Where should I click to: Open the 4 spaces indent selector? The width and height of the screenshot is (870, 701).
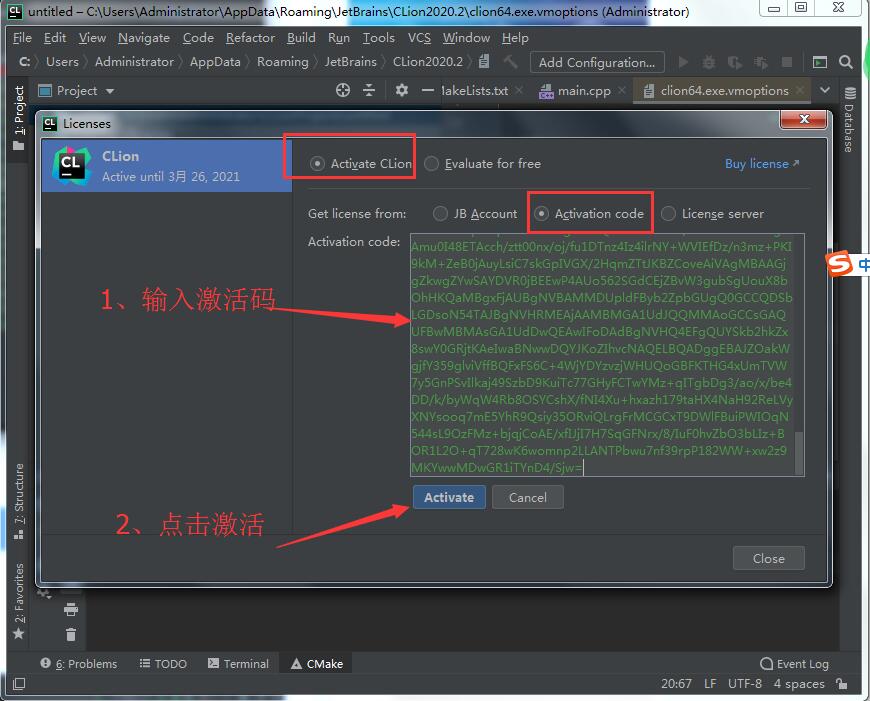(799, 683)
